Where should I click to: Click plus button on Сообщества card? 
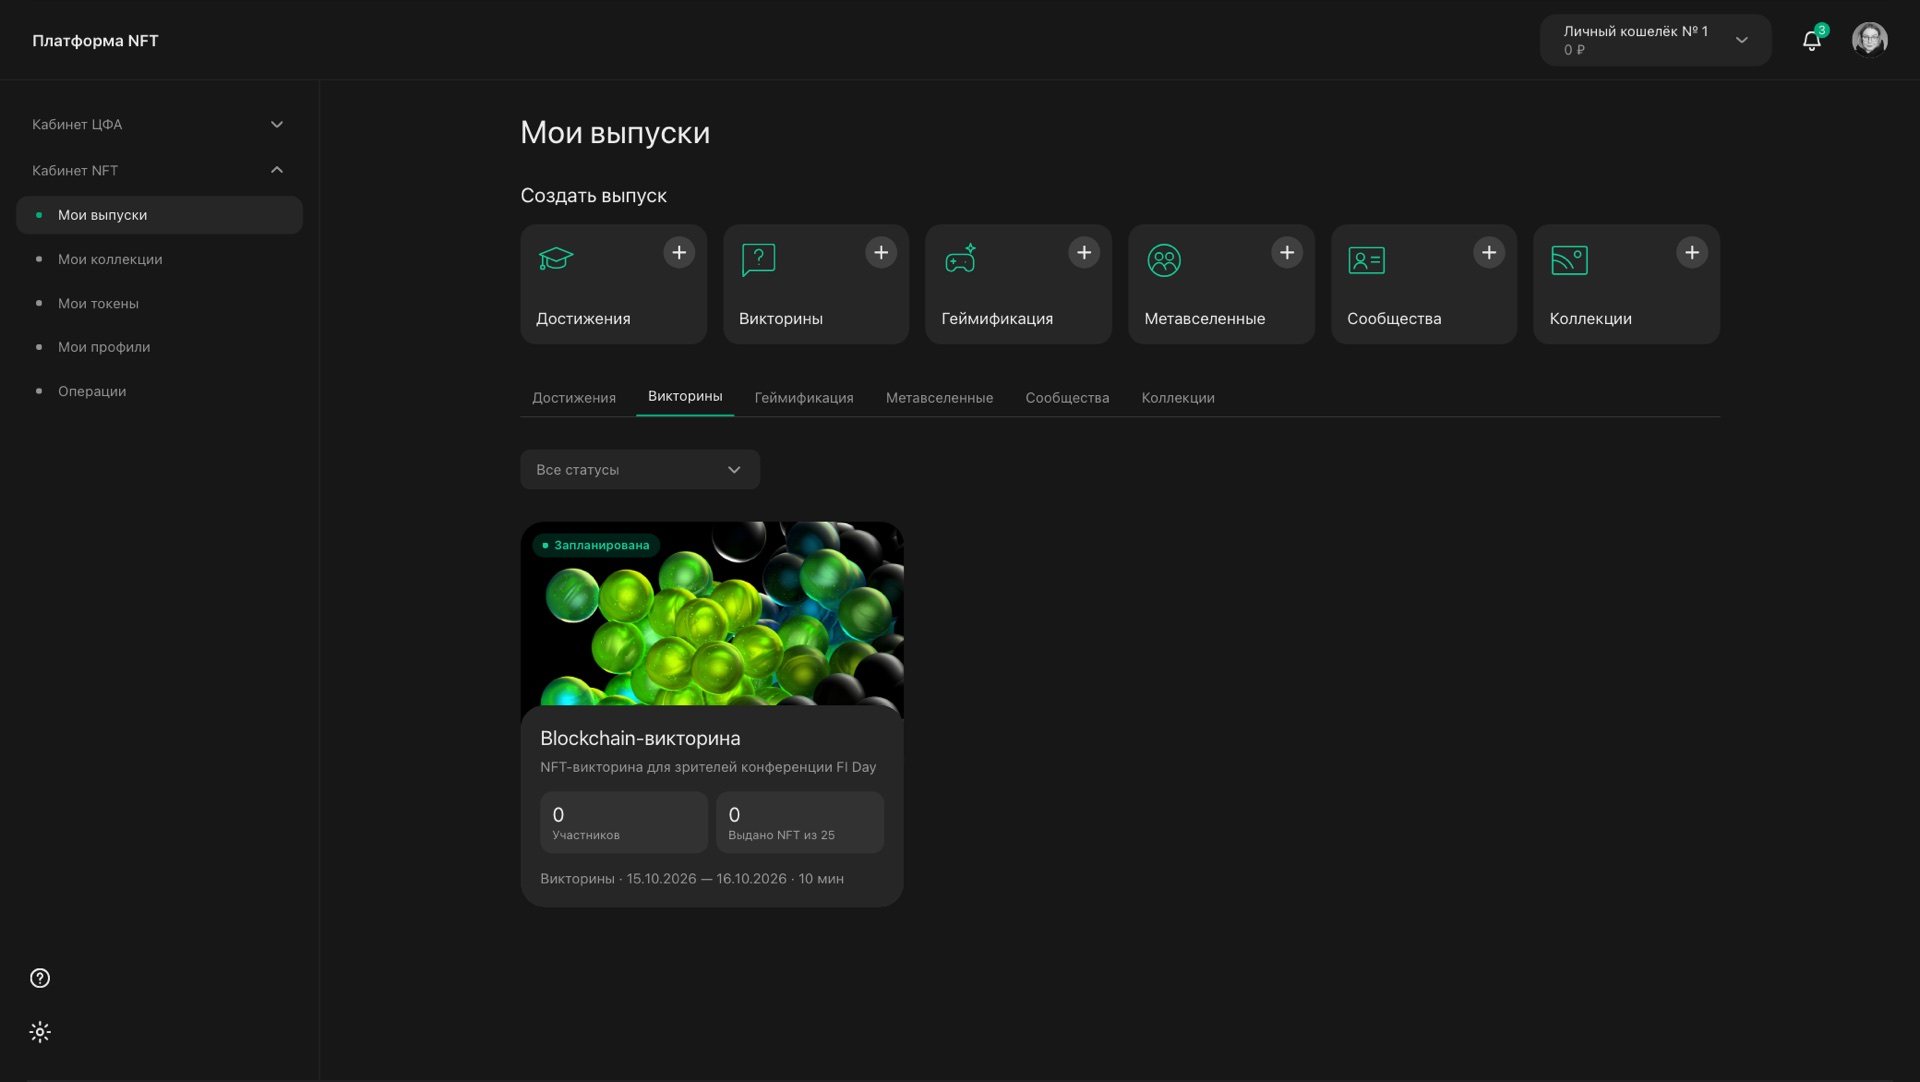1489,253
